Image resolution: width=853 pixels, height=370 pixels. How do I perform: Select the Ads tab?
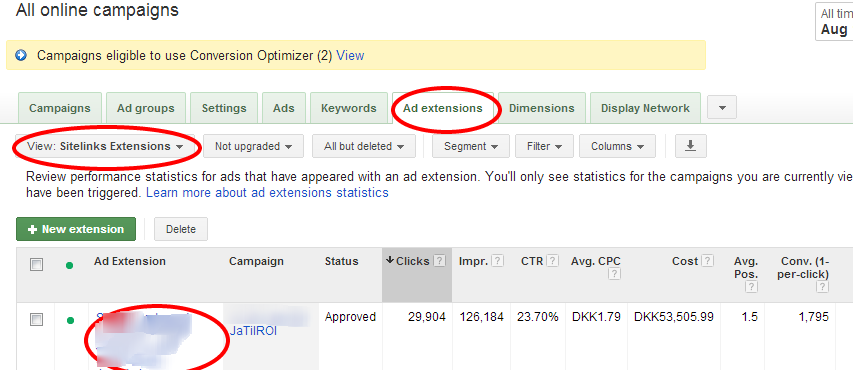pyautogui.click(x=284, y=108)
